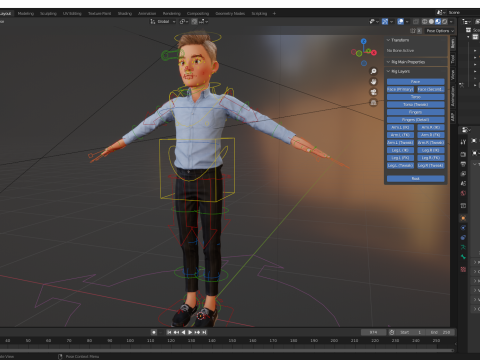Switch to Sculpting workspace tab
480x360 pixels.
(48, 13)
